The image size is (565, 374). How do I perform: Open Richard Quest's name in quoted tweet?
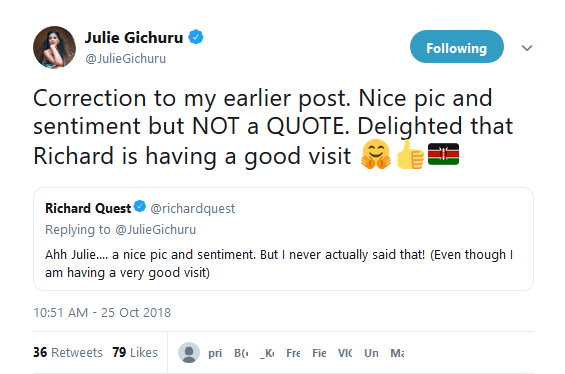88,208
